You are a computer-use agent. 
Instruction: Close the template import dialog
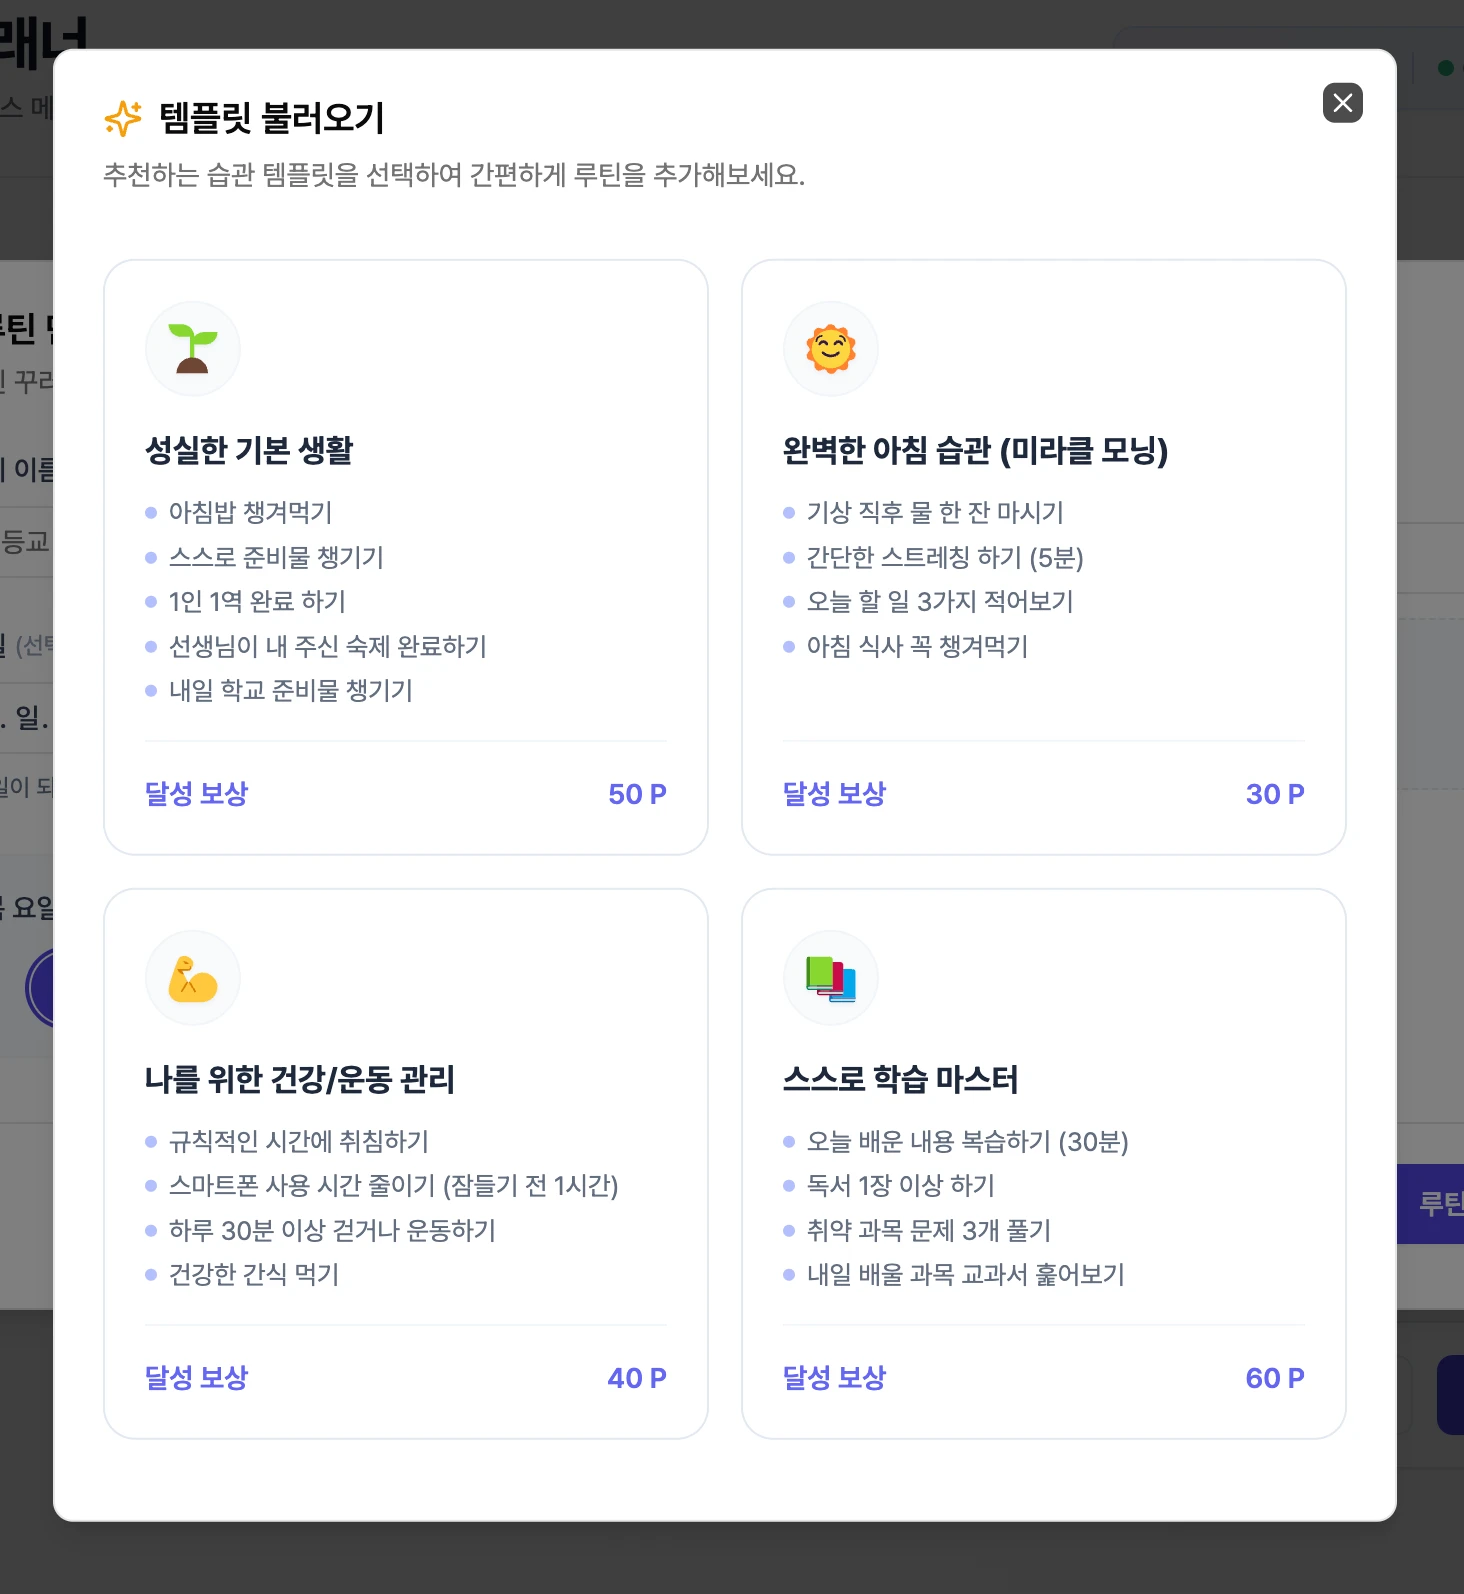[x=1342, y=103]
